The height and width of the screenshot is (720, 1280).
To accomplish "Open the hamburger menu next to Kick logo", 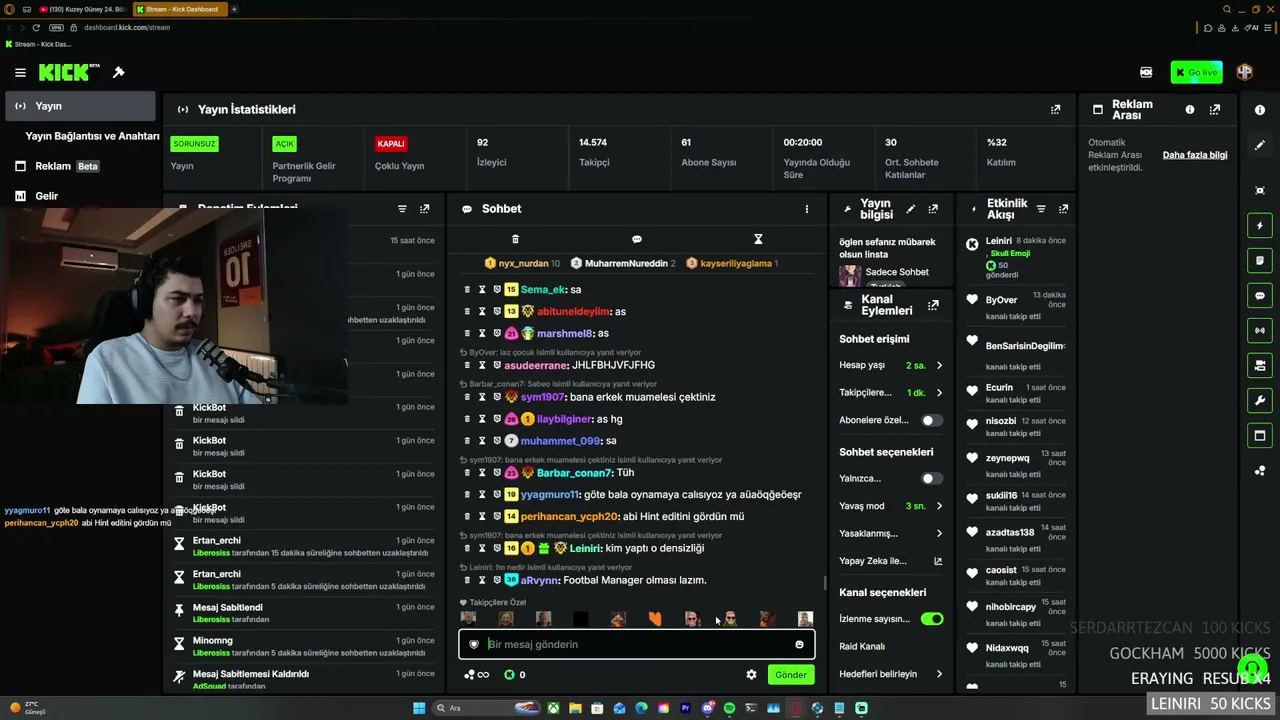I will click(x=20, y=72).
